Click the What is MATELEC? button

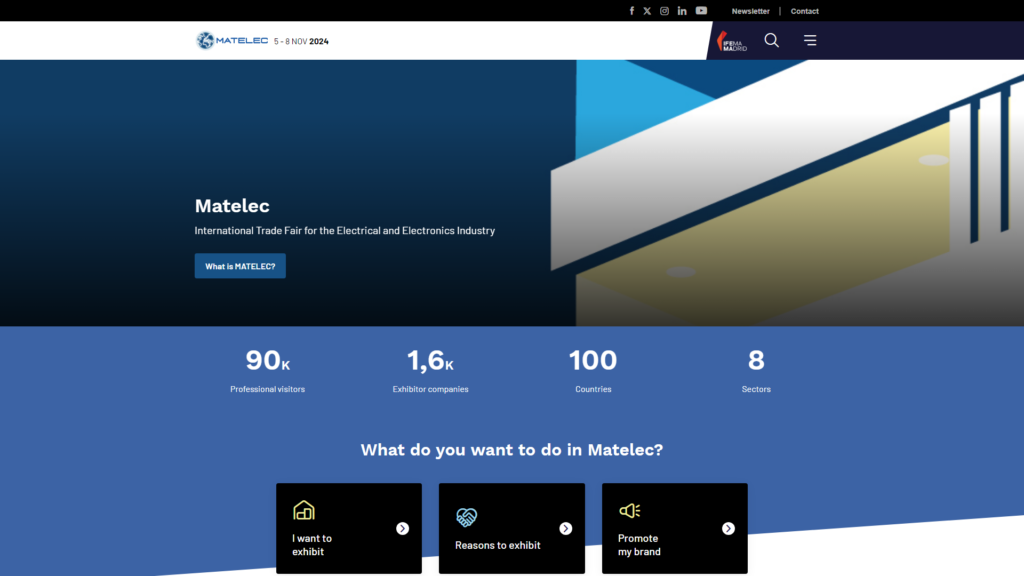(240, 266)
